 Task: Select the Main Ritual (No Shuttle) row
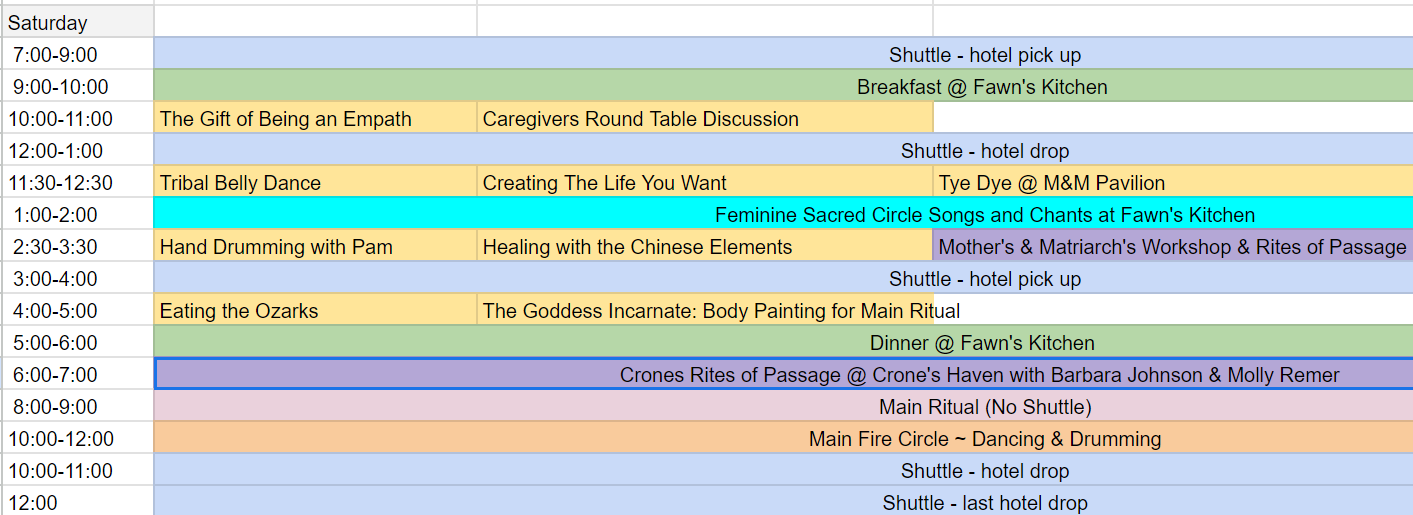(x=783, y=406)
